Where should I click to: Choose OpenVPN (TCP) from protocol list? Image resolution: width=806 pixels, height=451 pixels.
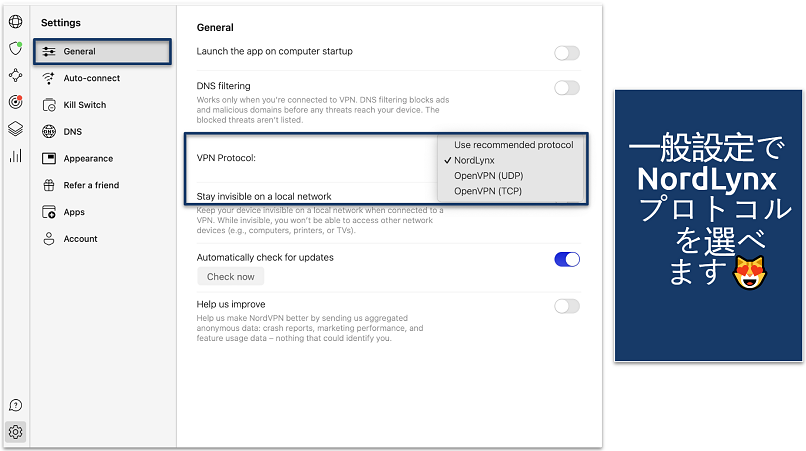tap(488, 190)
